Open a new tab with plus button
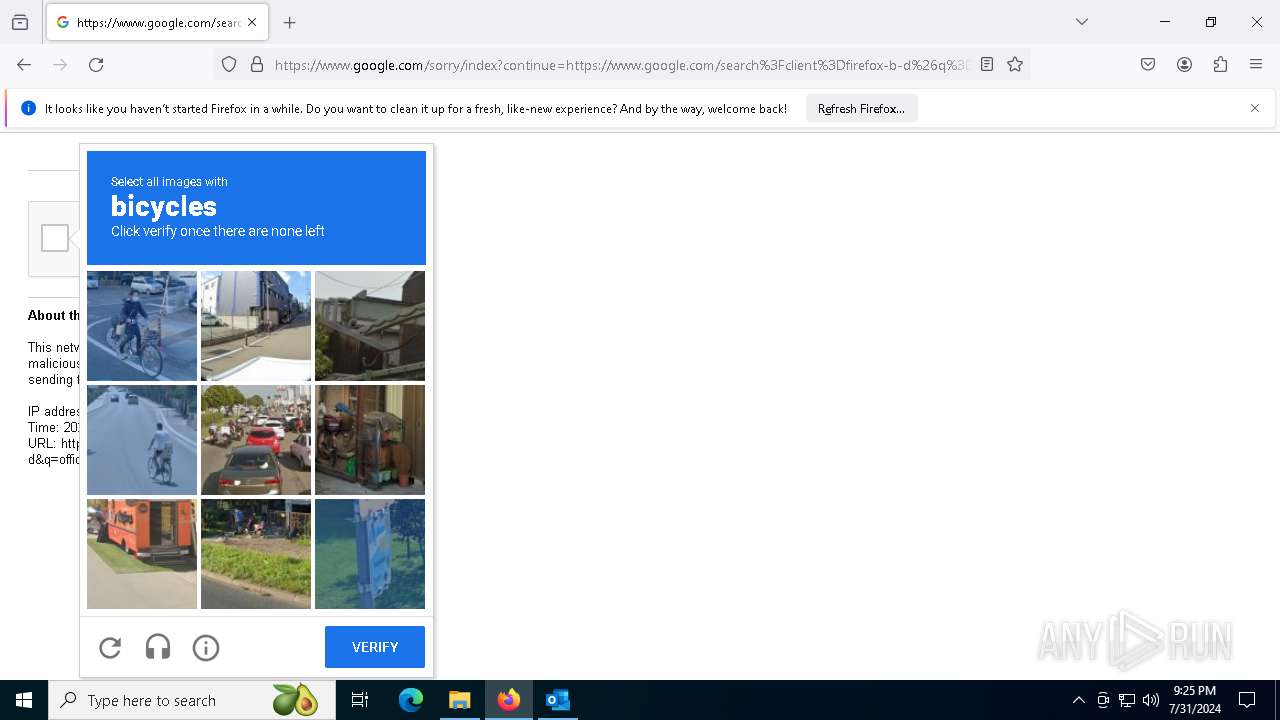Viewport: 1280px width, 720px height. coord(290,22)
